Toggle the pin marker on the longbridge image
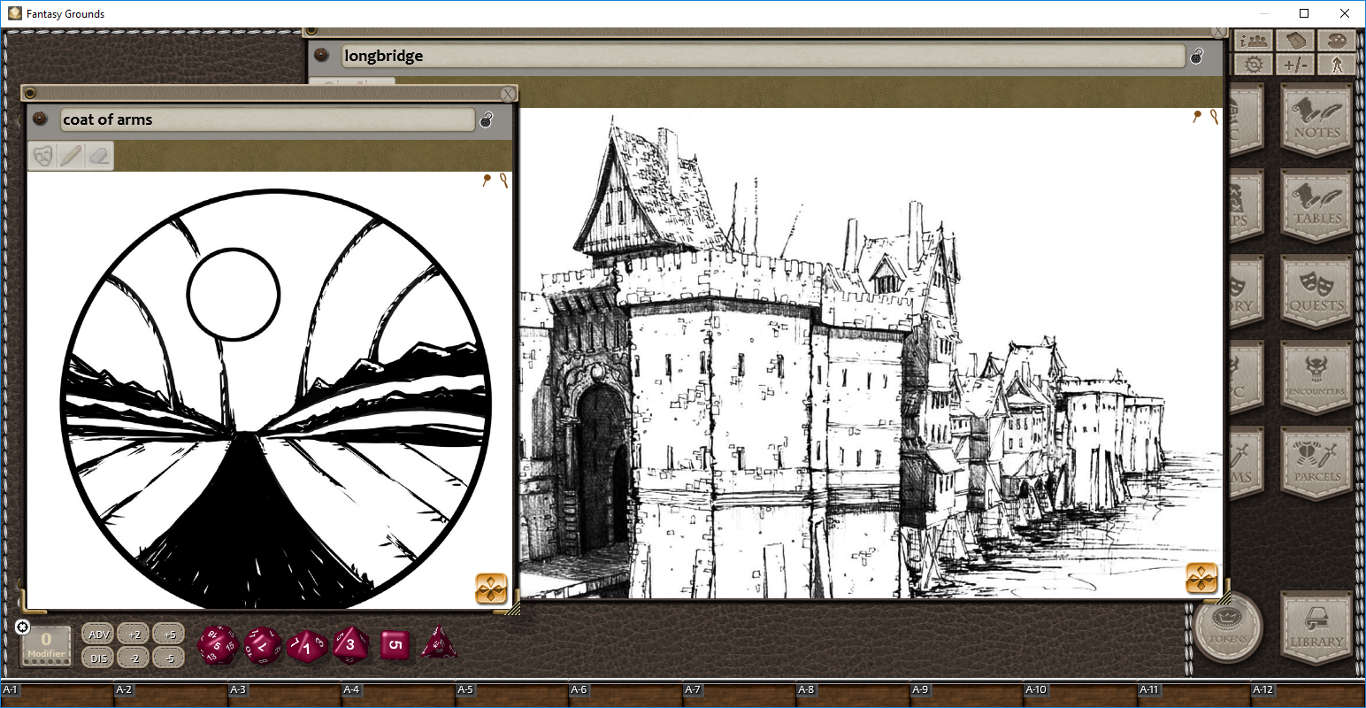The width and height of the screenshot is (1366, 708). coord(1196,117)
